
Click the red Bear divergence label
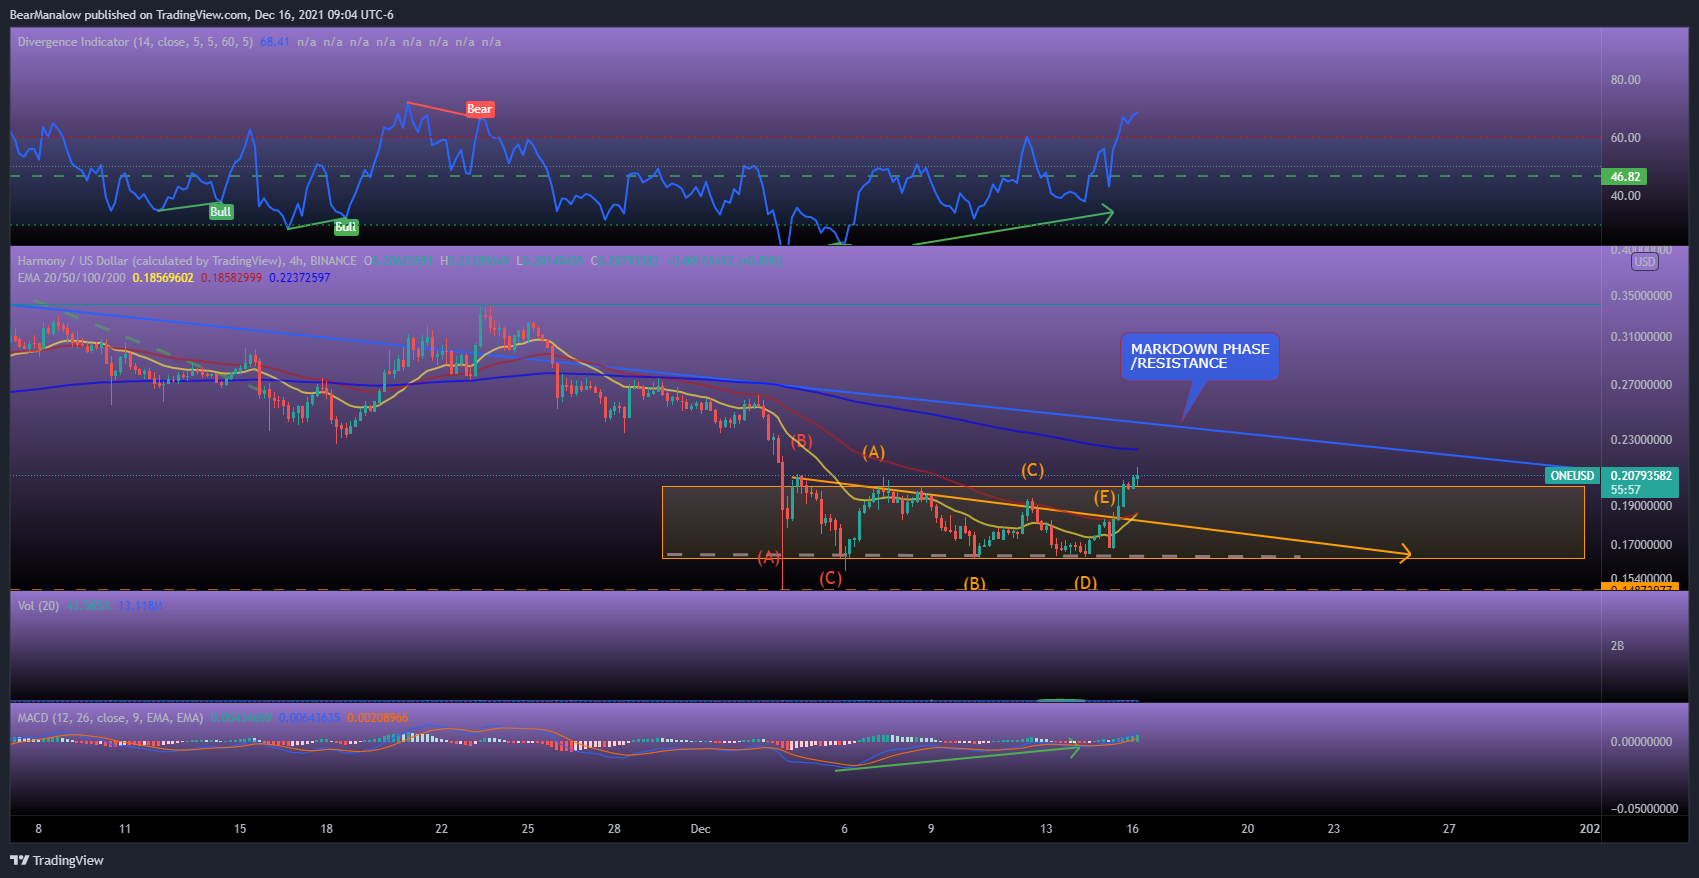480,109
